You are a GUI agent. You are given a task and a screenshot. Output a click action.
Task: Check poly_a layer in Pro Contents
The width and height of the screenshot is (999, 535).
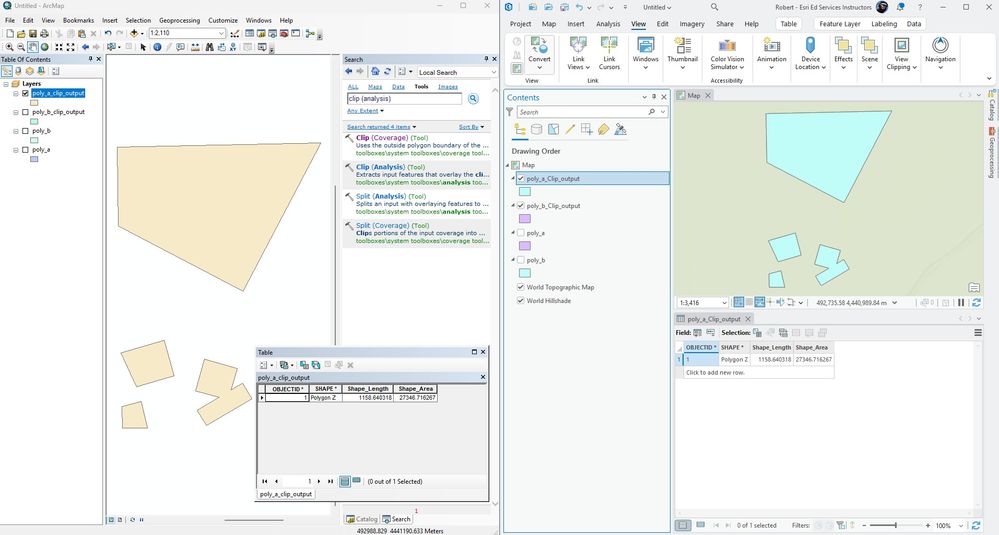(521, 233)
